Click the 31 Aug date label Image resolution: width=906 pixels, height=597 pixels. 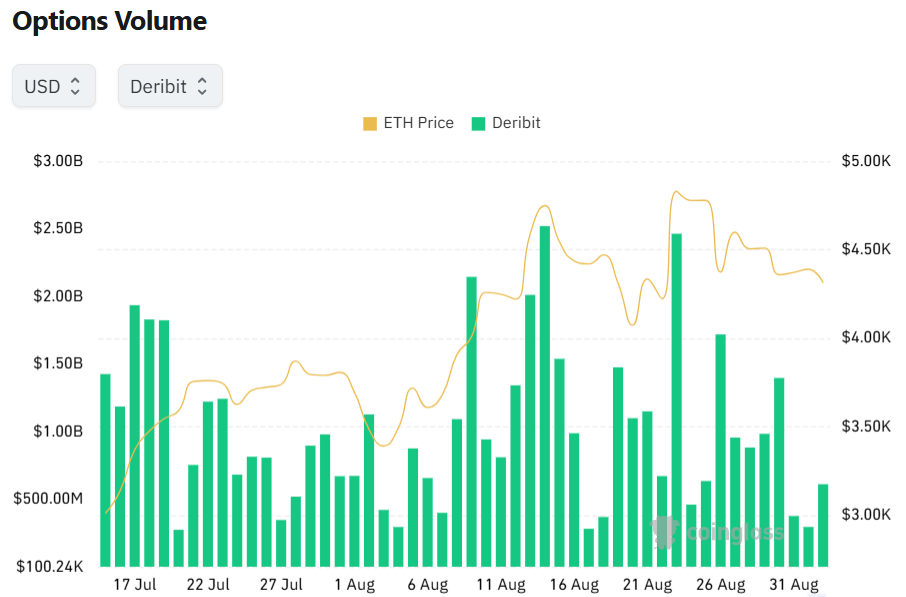pos(794,585)
